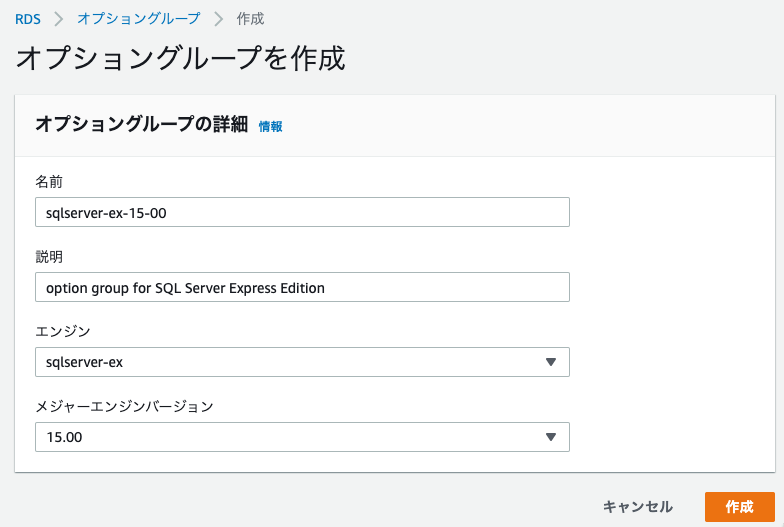Click the 名前 input field with sqlserver-ex-15-00
The height and width of the screenshot is (527, 784).
tap(302, 212)
